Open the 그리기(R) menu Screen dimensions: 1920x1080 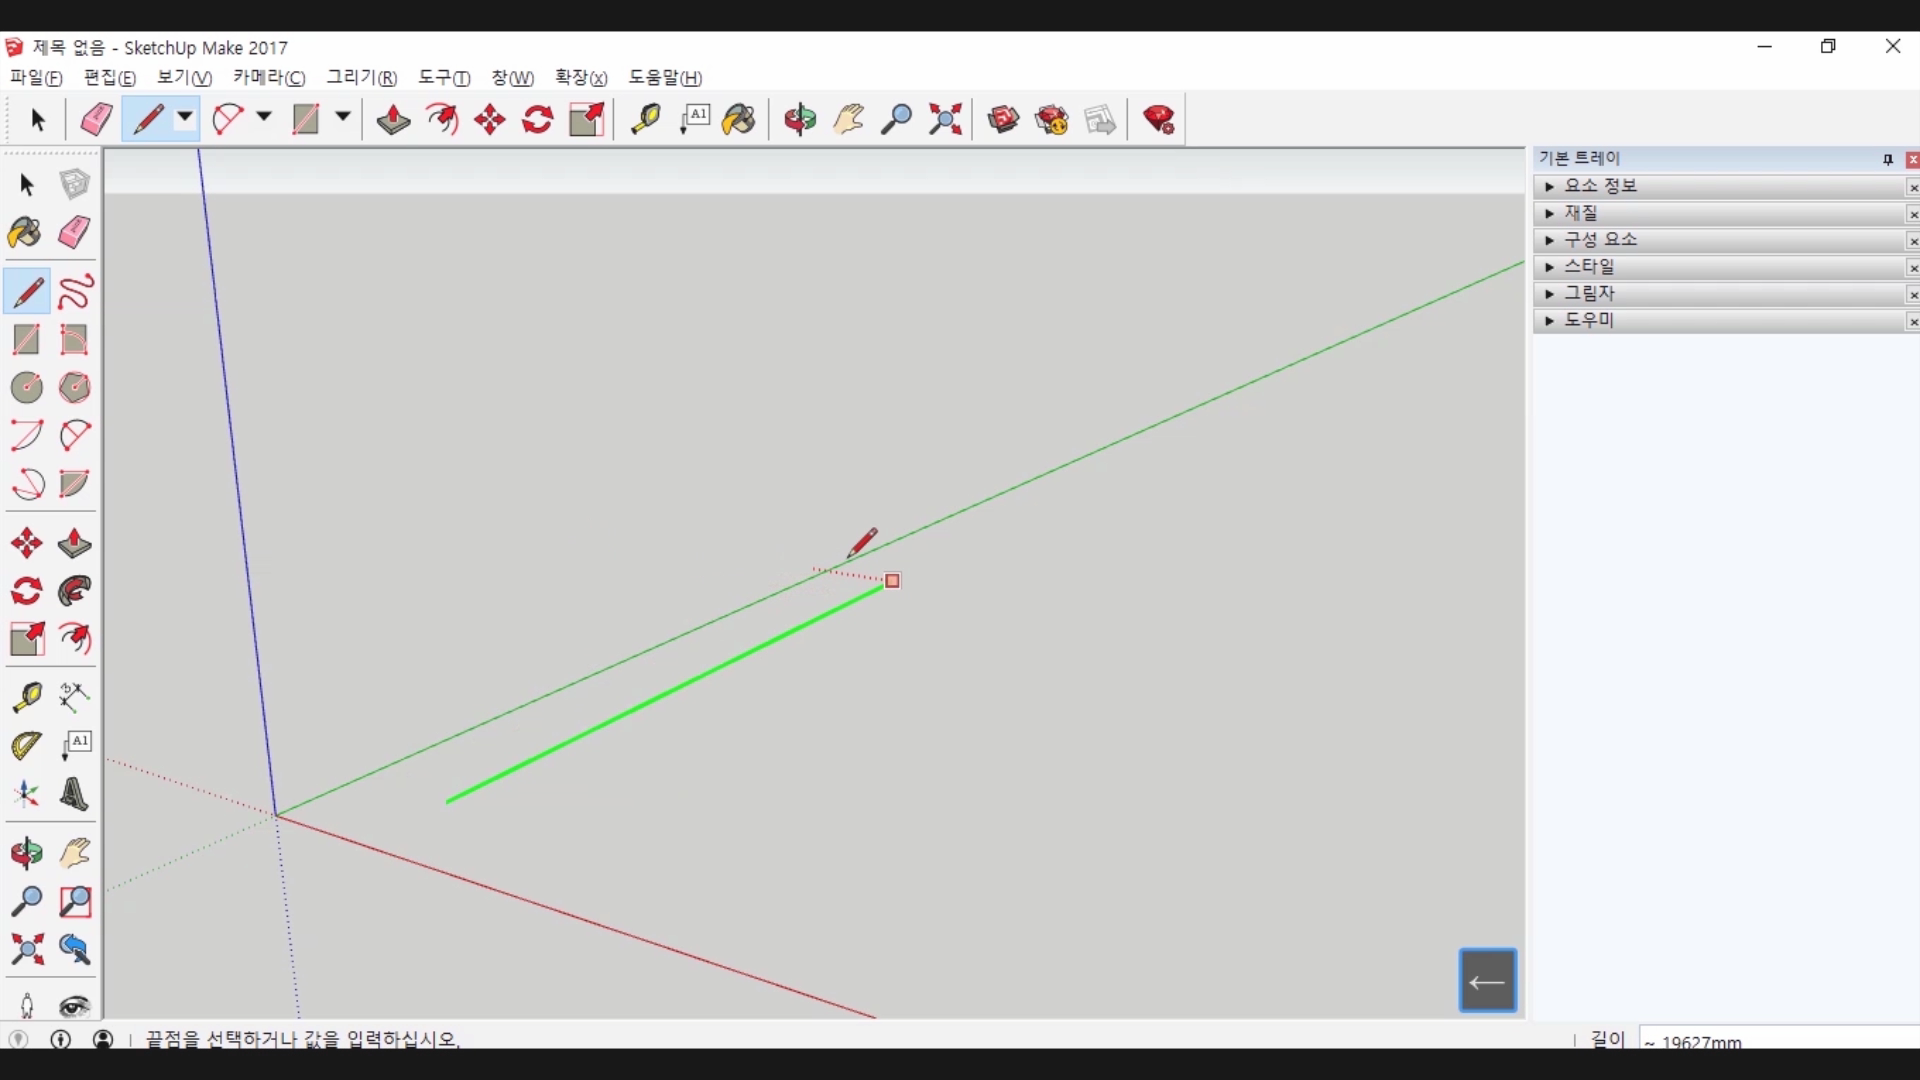click(x=361, y=78)
